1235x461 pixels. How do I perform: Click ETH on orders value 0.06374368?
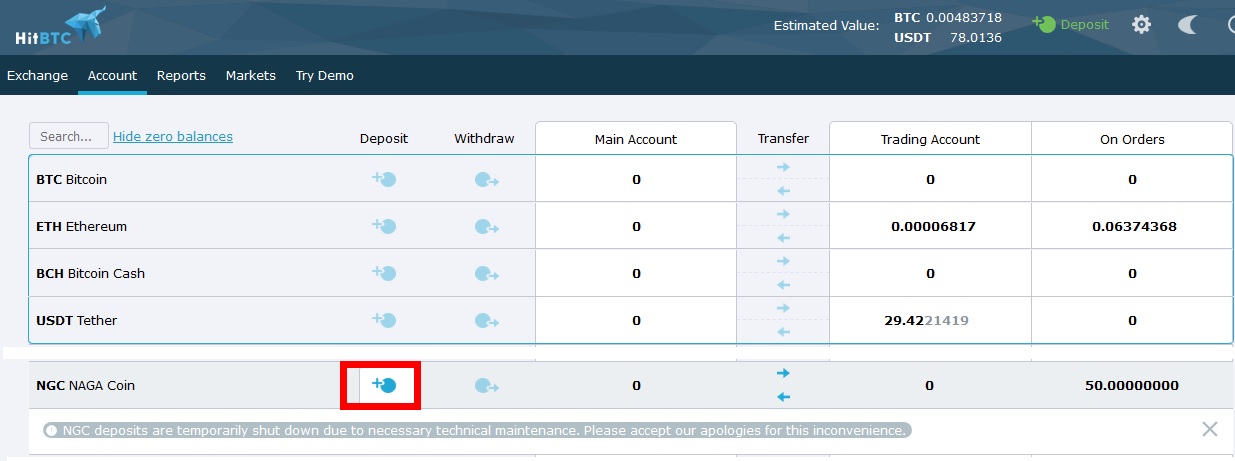point(1134,227)
